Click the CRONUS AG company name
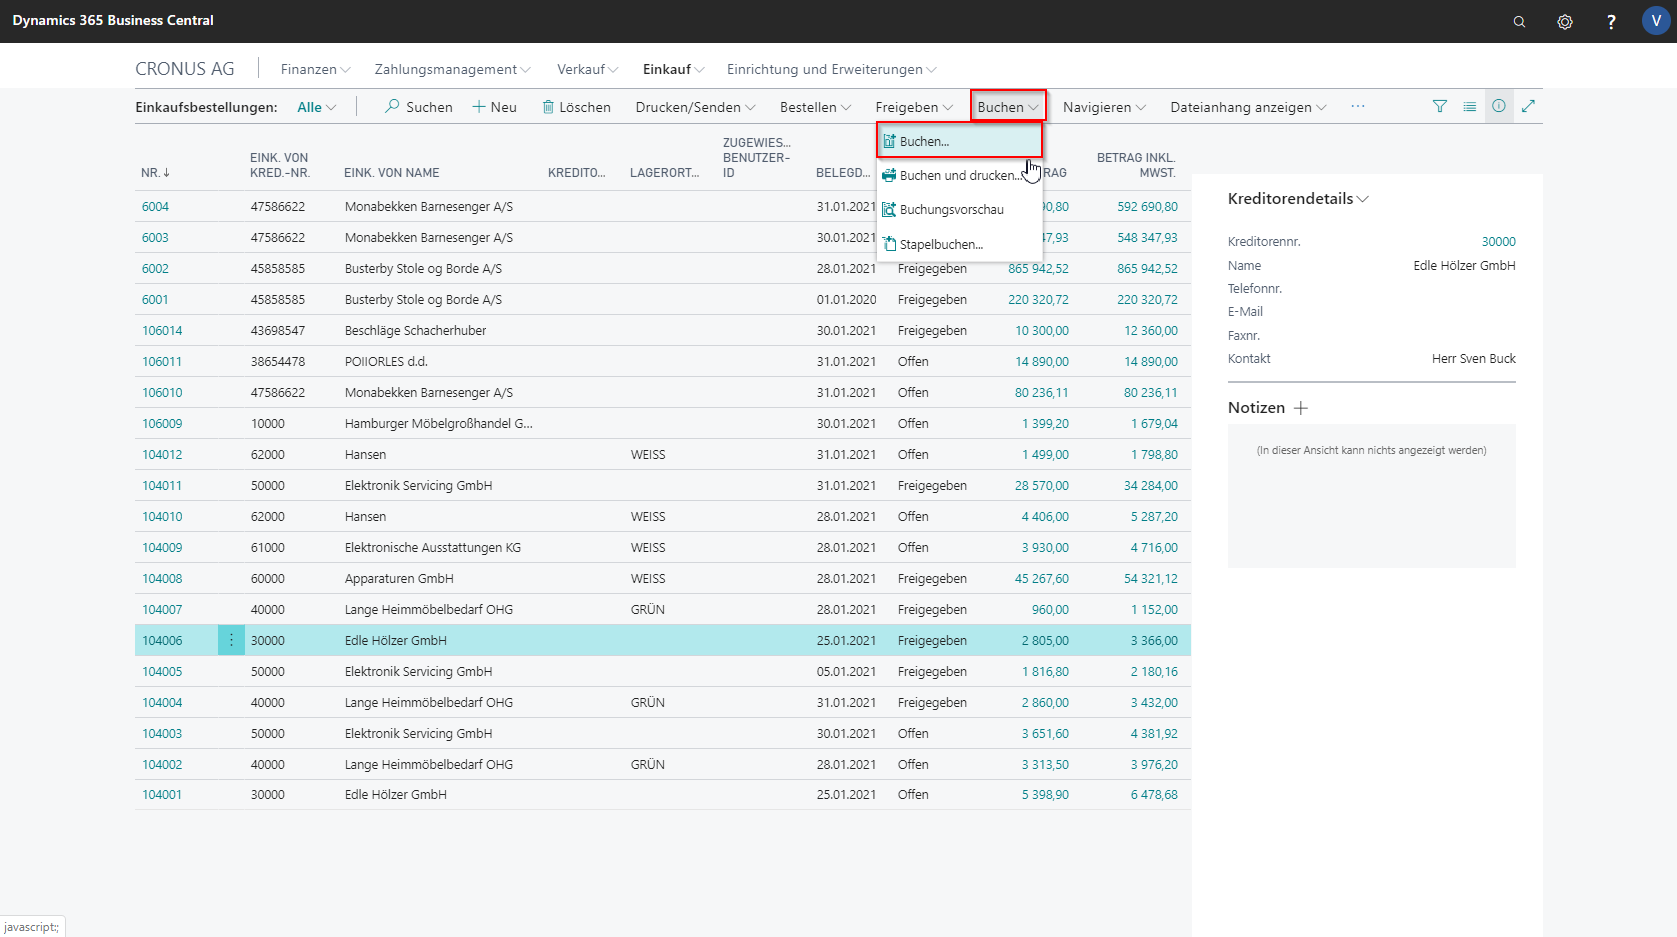Screen dimensions: 1677x937 185,69
